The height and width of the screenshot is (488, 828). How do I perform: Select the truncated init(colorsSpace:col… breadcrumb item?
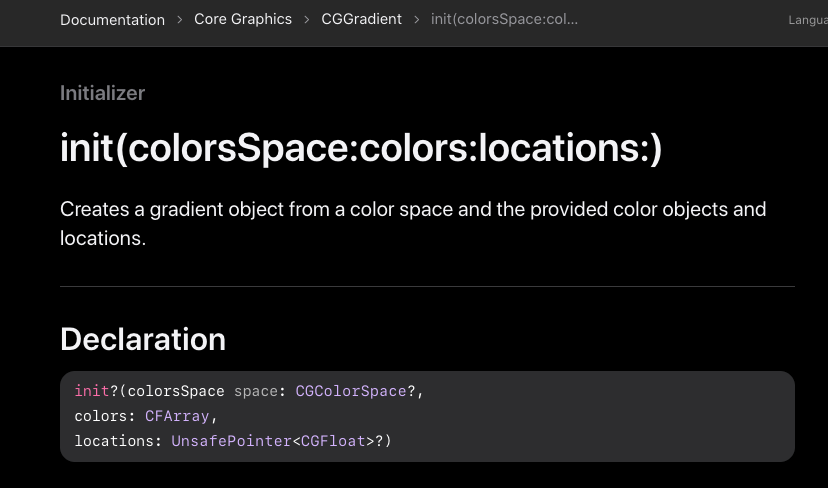[x=504, y=20]
